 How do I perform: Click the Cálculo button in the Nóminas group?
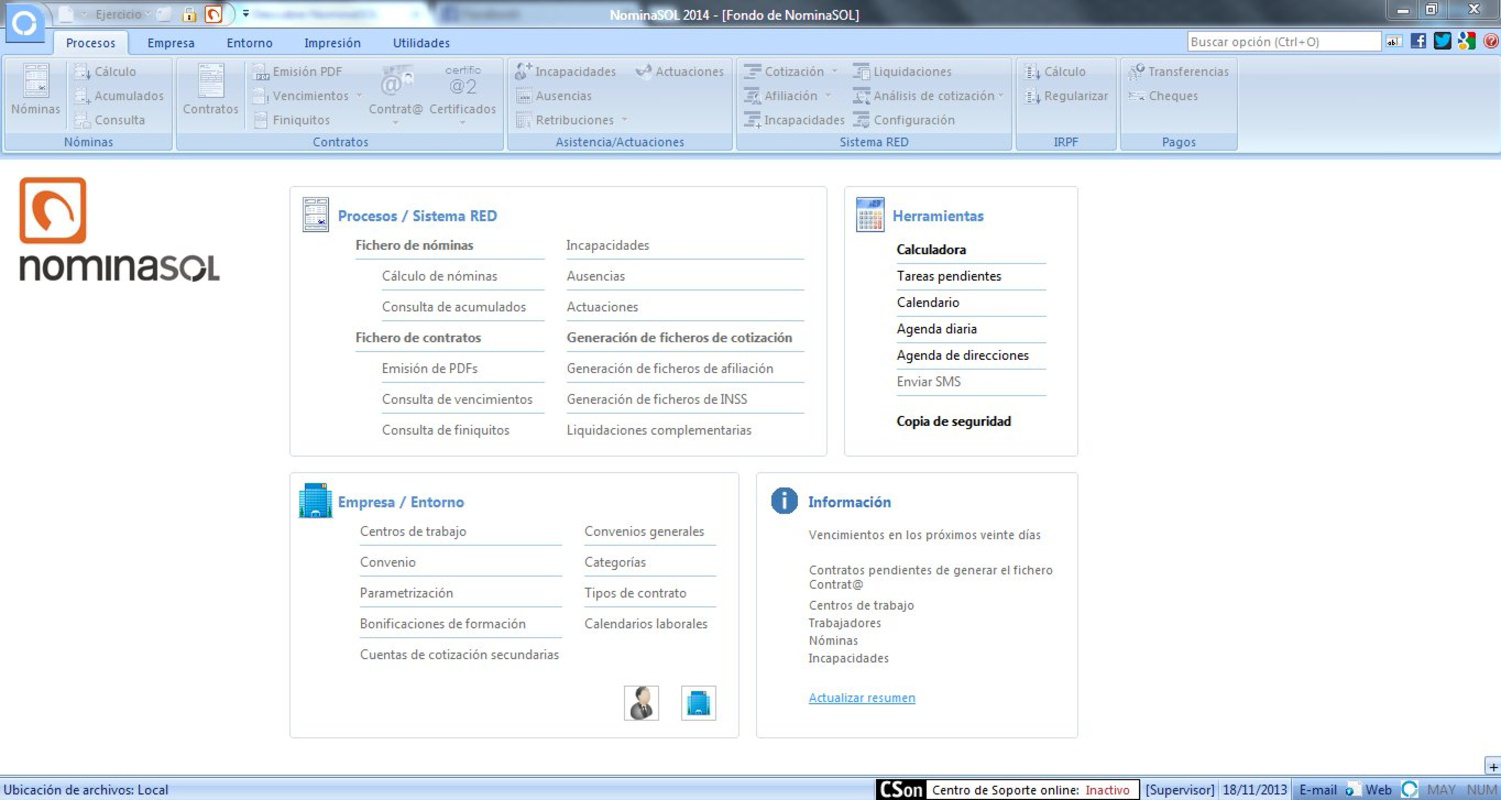(x=105, y=72)
